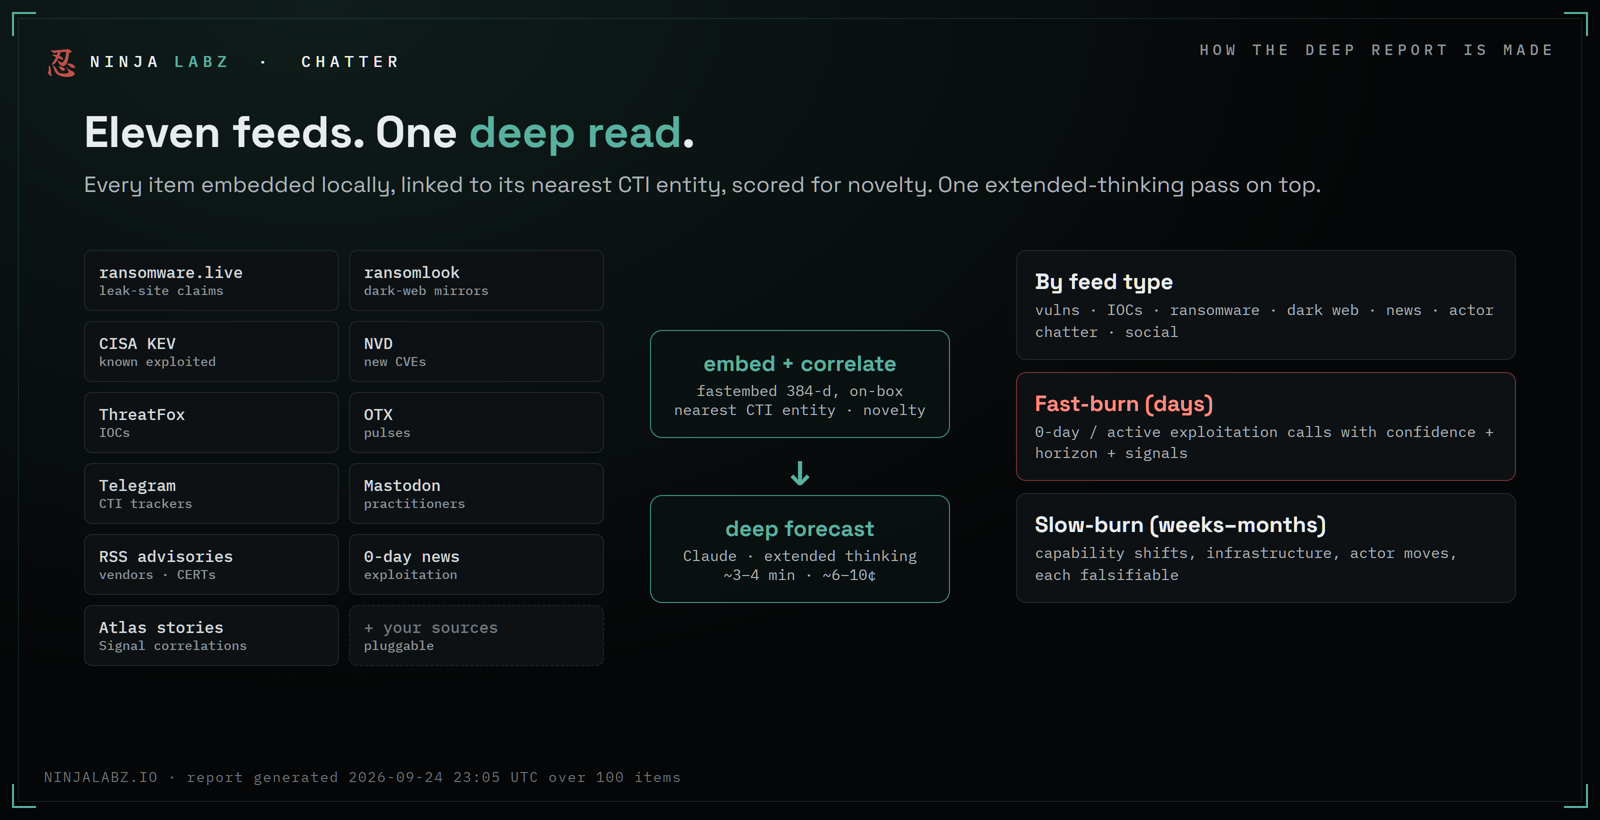The image size is (1600, 820).
Task: Select the ransomlook feed card
Action: pyautogui.click(x=476, y=280)
